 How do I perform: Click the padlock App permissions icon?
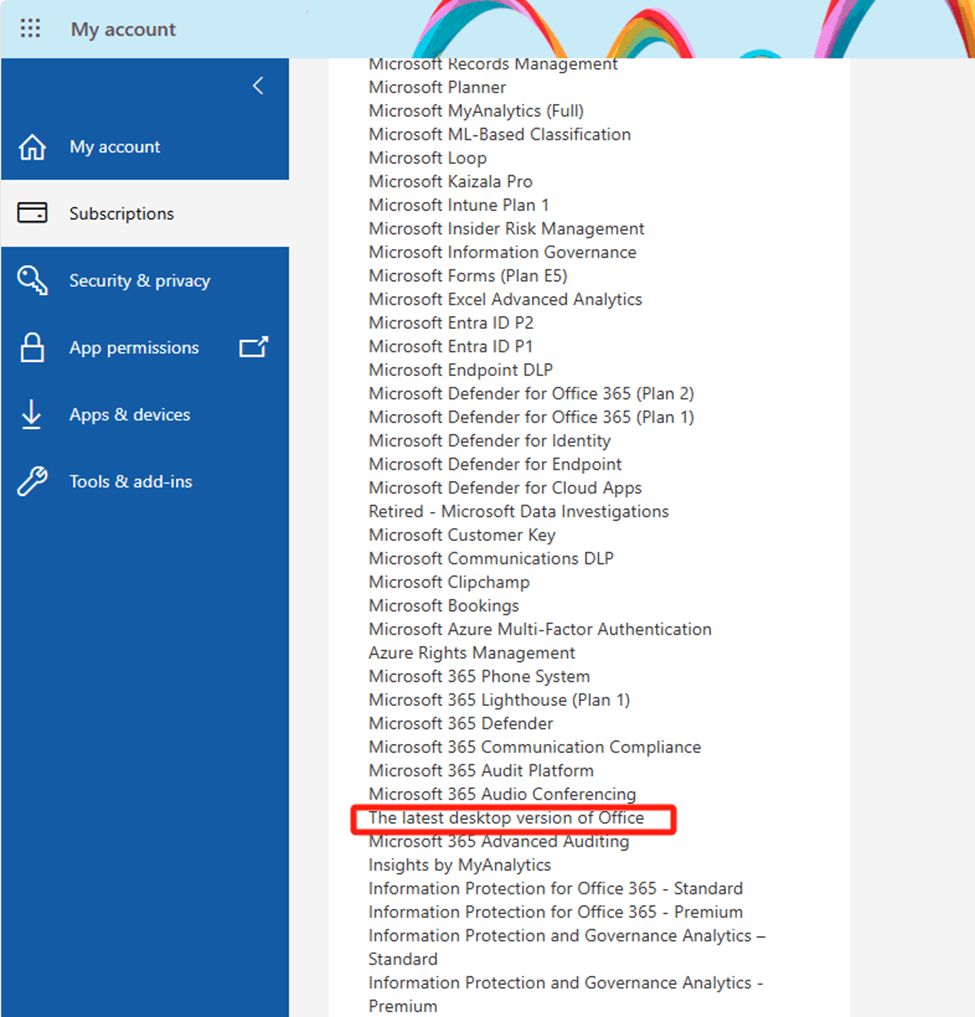(32, 348)
